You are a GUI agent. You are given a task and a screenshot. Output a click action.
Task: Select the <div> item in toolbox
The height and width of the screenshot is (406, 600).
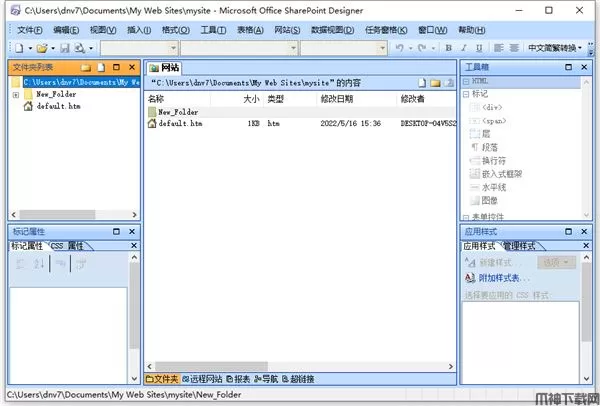[486, 107]
